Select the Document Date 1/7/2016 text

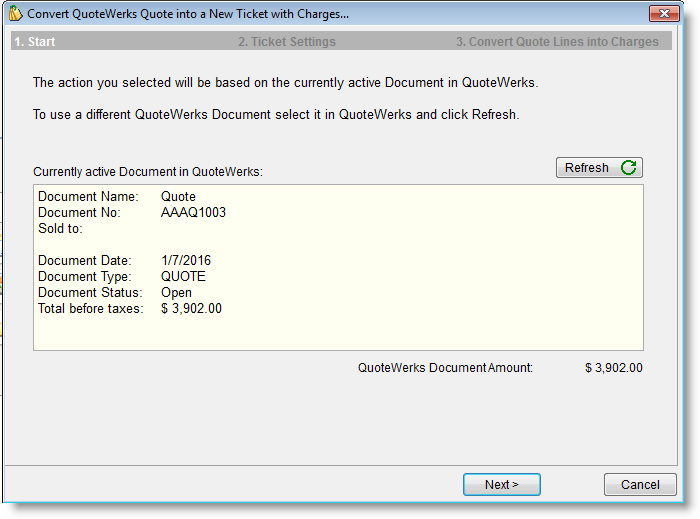coord(185,261)
